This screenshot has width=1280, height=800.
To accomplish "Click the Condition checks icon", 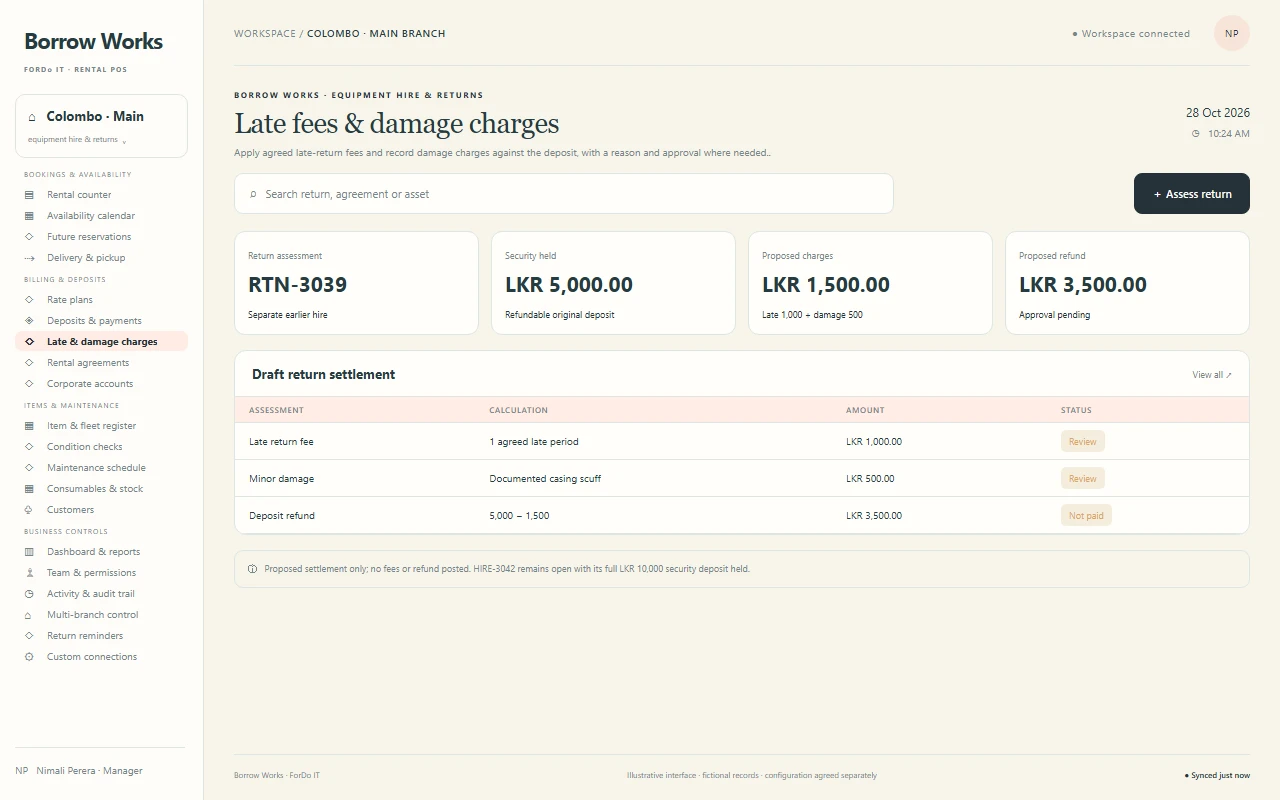I will [x=29, y=447].
